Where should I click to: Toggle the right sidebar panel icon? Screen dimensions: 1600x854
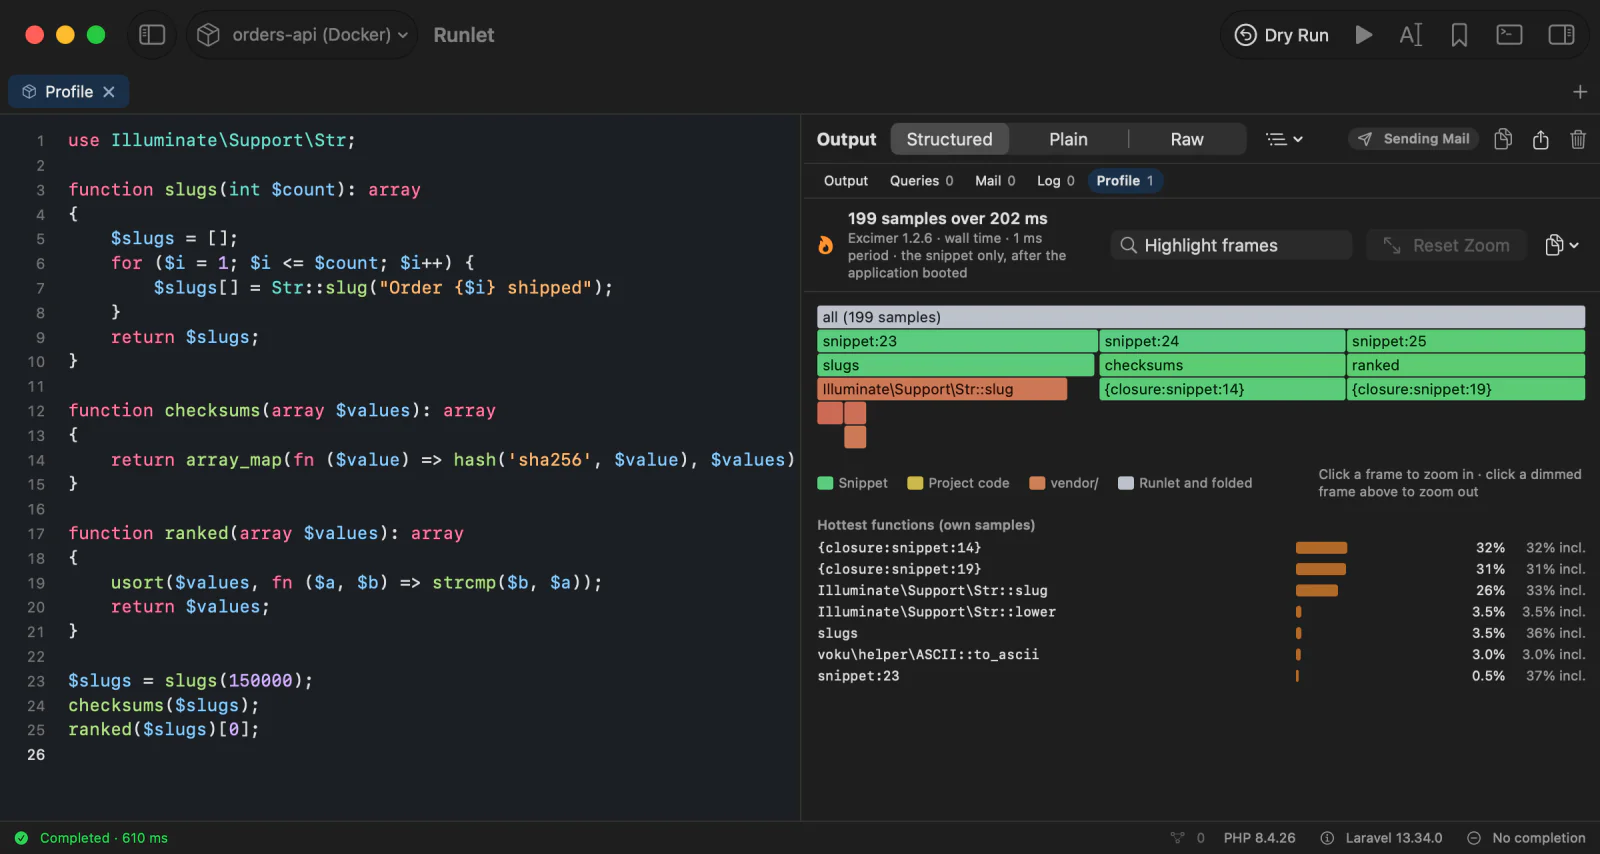pyautogui.click(x=1561, y=35)
